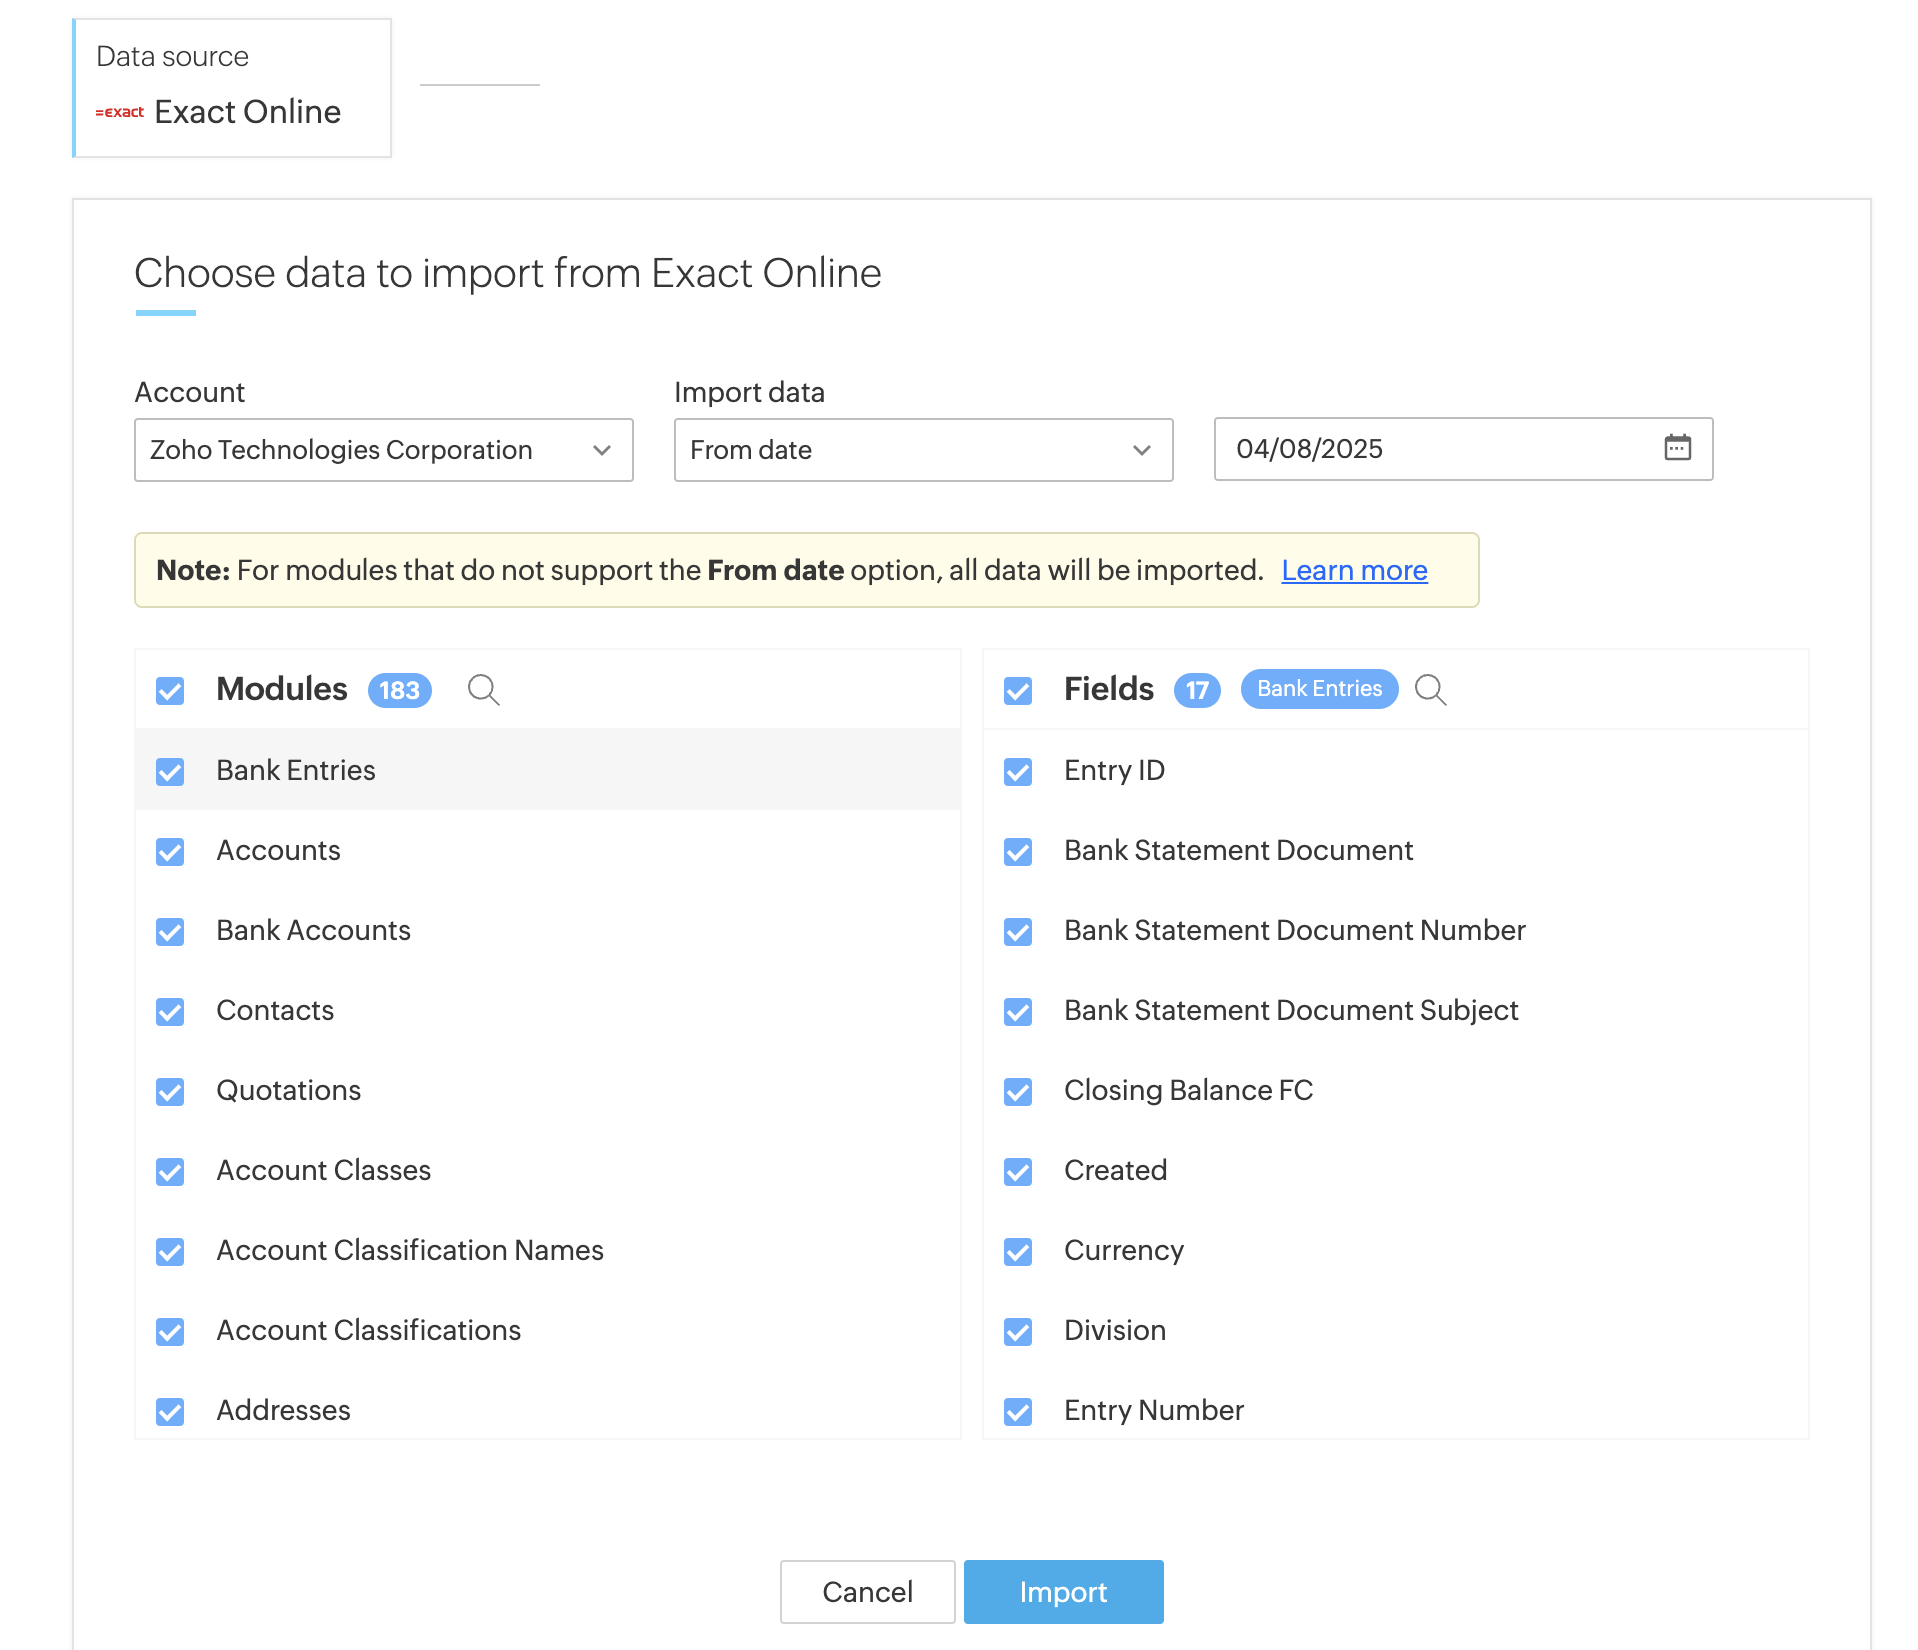This screenshot has height=1650, width=1918.
Task: Open the Learn more link
Action: click(1354, 570)
